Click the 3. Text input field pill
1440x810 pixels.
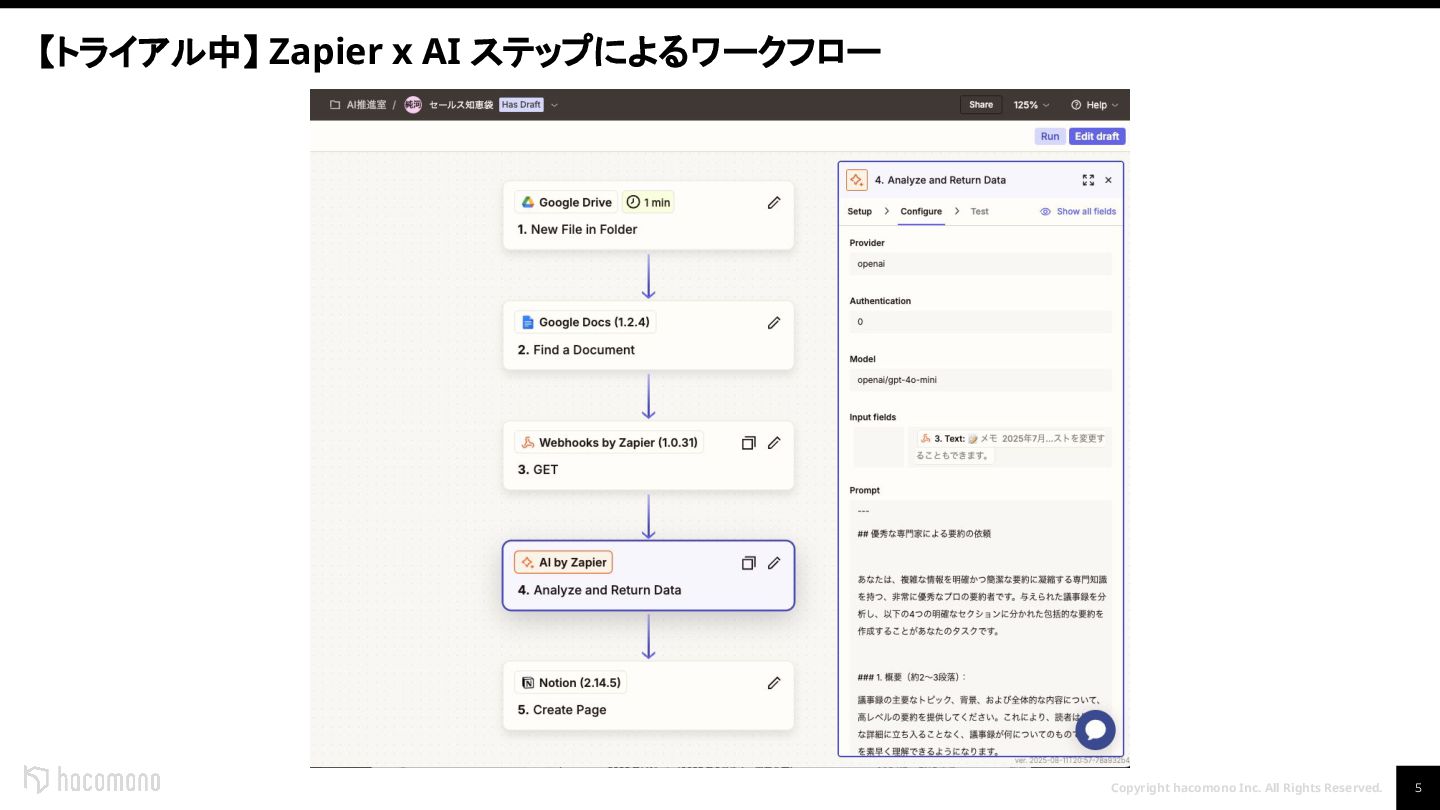click(x=1011, y=447)
